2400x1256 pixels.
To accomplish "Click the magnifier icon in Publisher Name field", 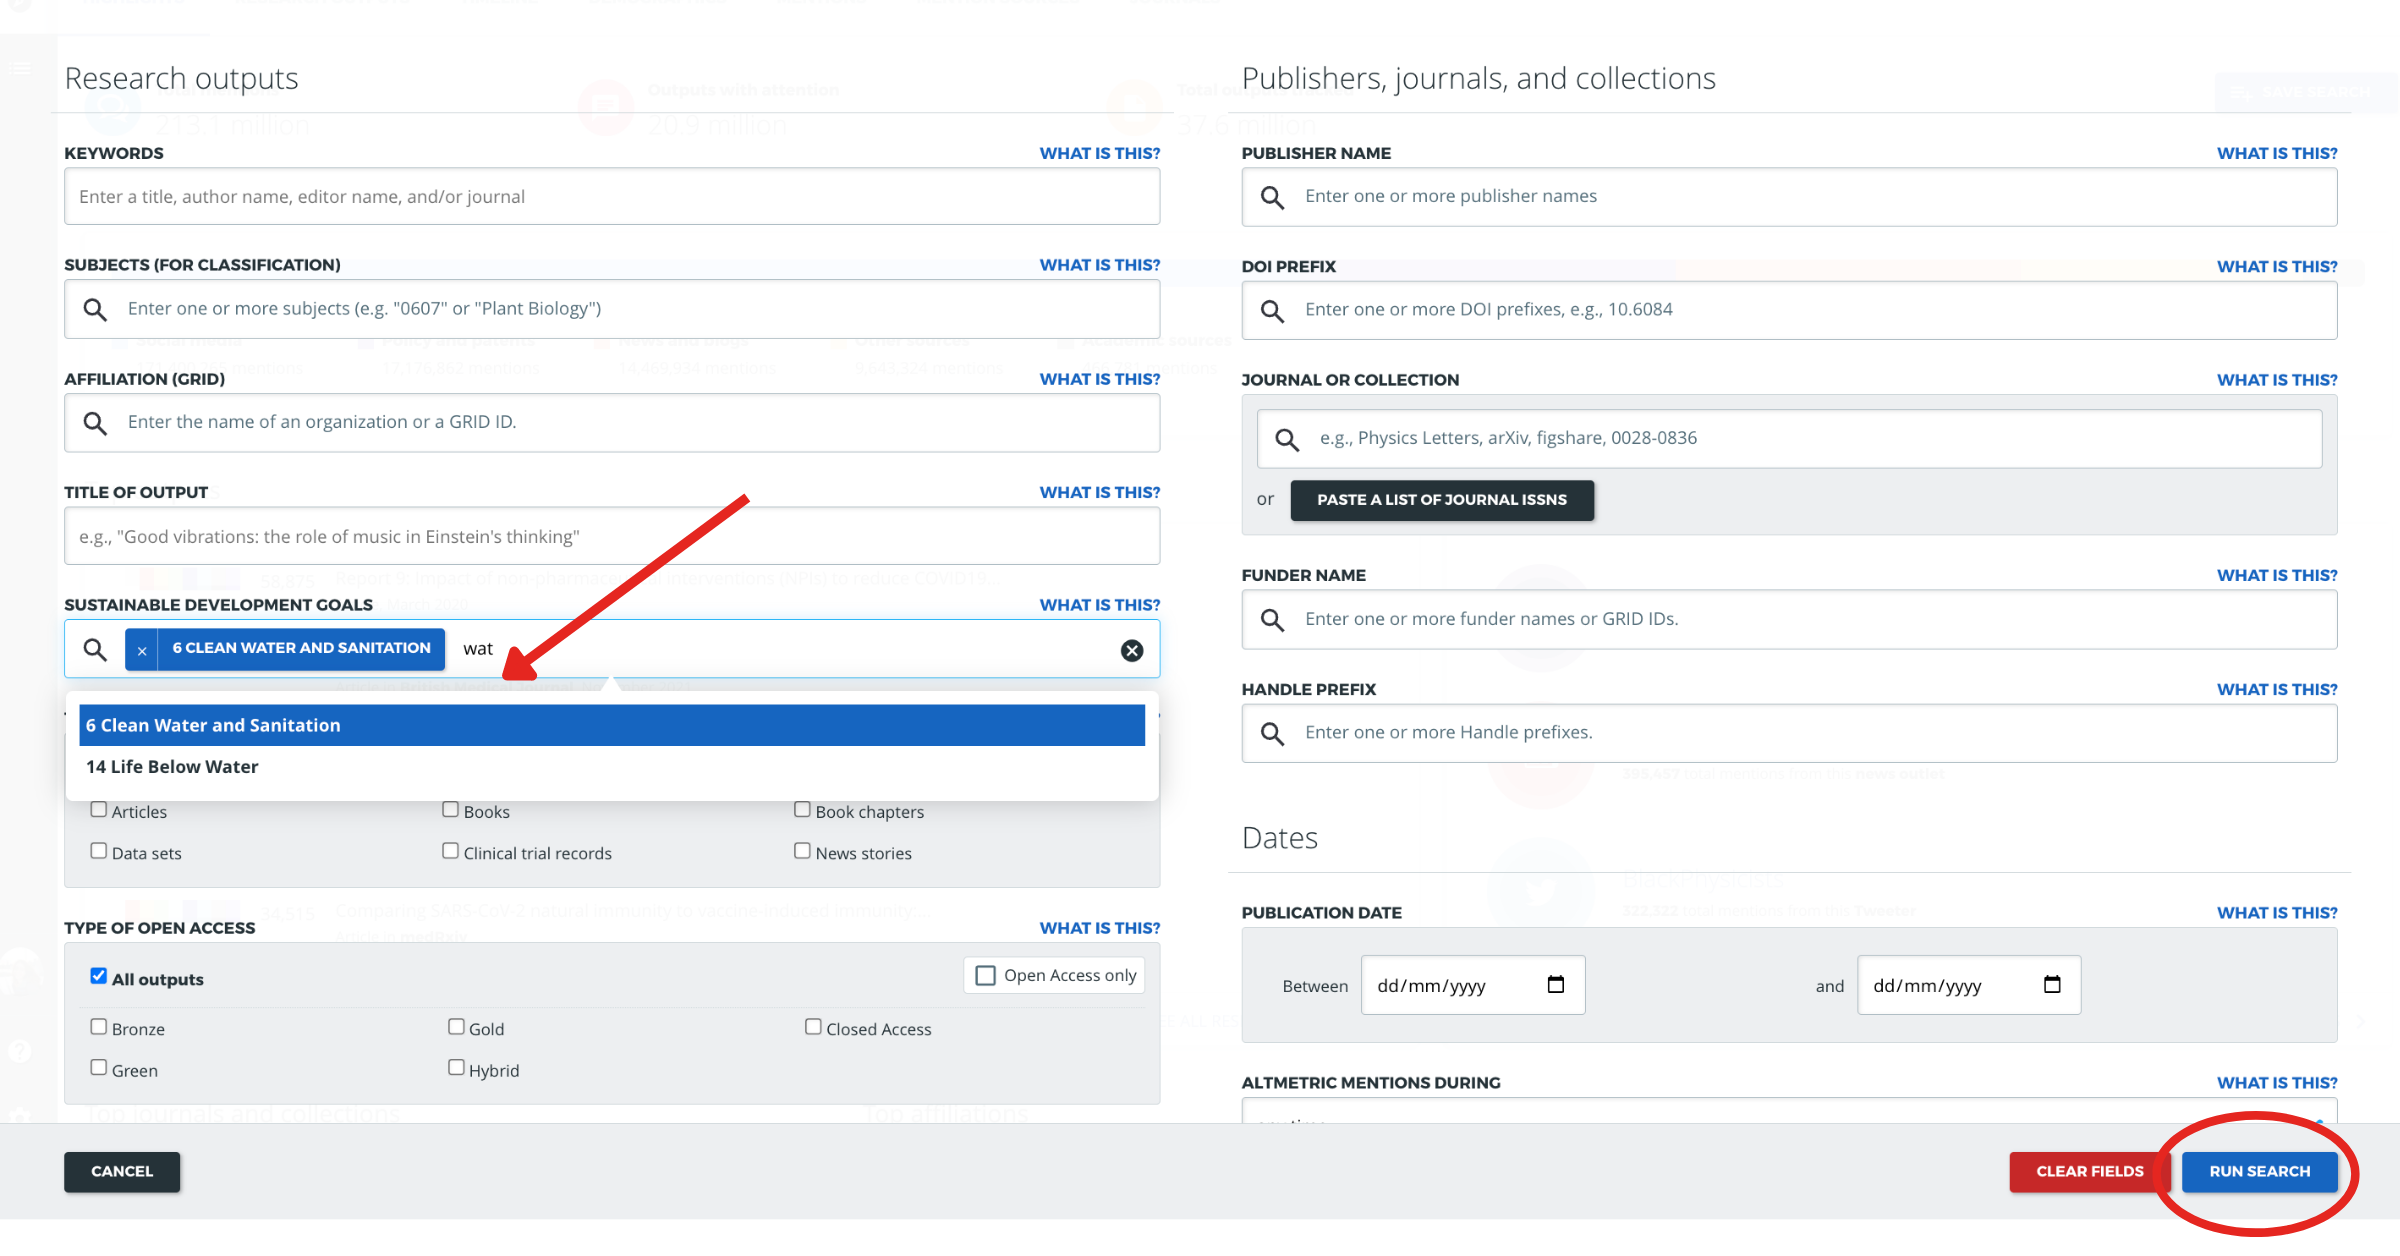I will click(x=1272, y=197).
